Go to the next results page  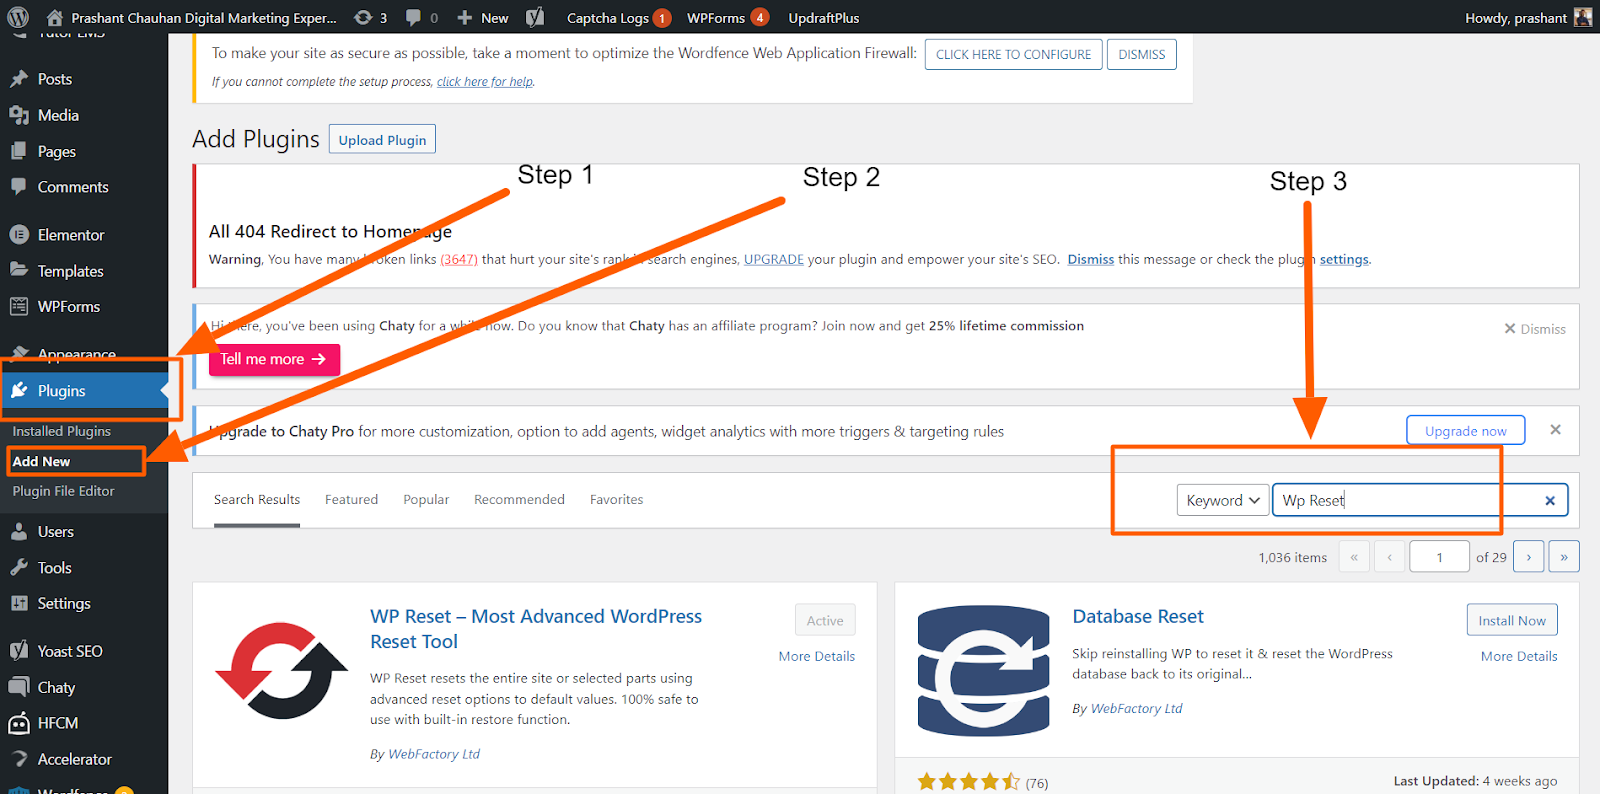pyautogui.click(x=1528, y=557)
